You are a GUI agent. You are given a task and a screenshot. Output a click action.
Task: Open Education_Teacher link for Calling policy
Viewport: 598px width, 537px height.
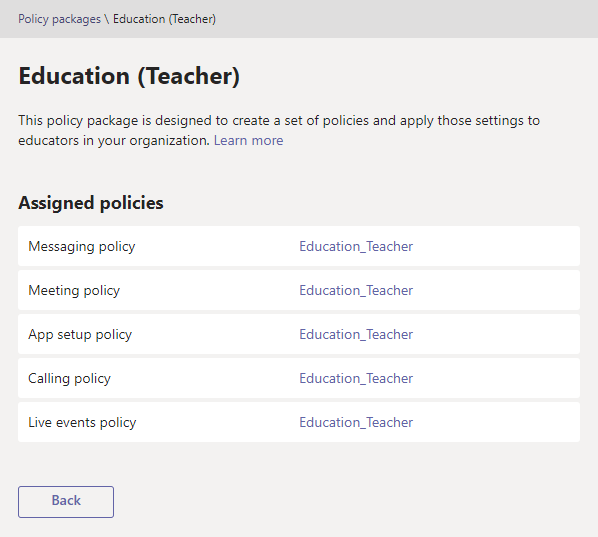tap(356, 378)
